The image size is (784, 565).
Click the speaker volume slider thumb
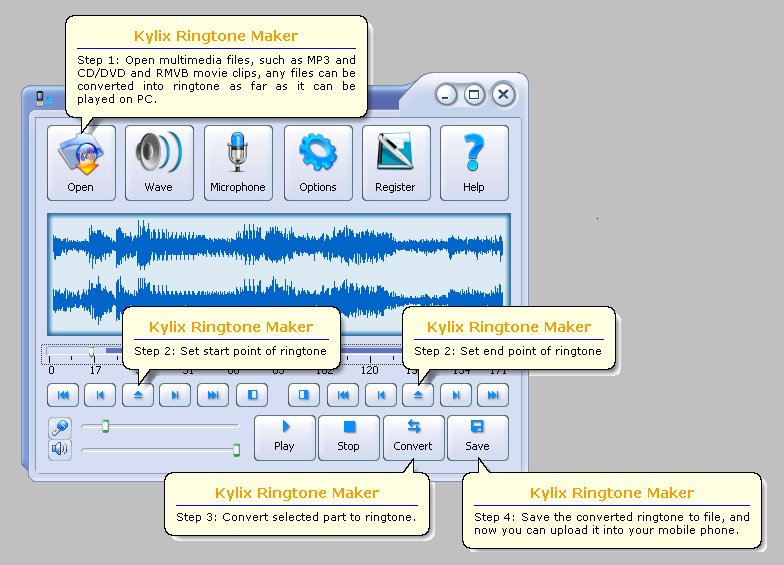pos(236,450)
